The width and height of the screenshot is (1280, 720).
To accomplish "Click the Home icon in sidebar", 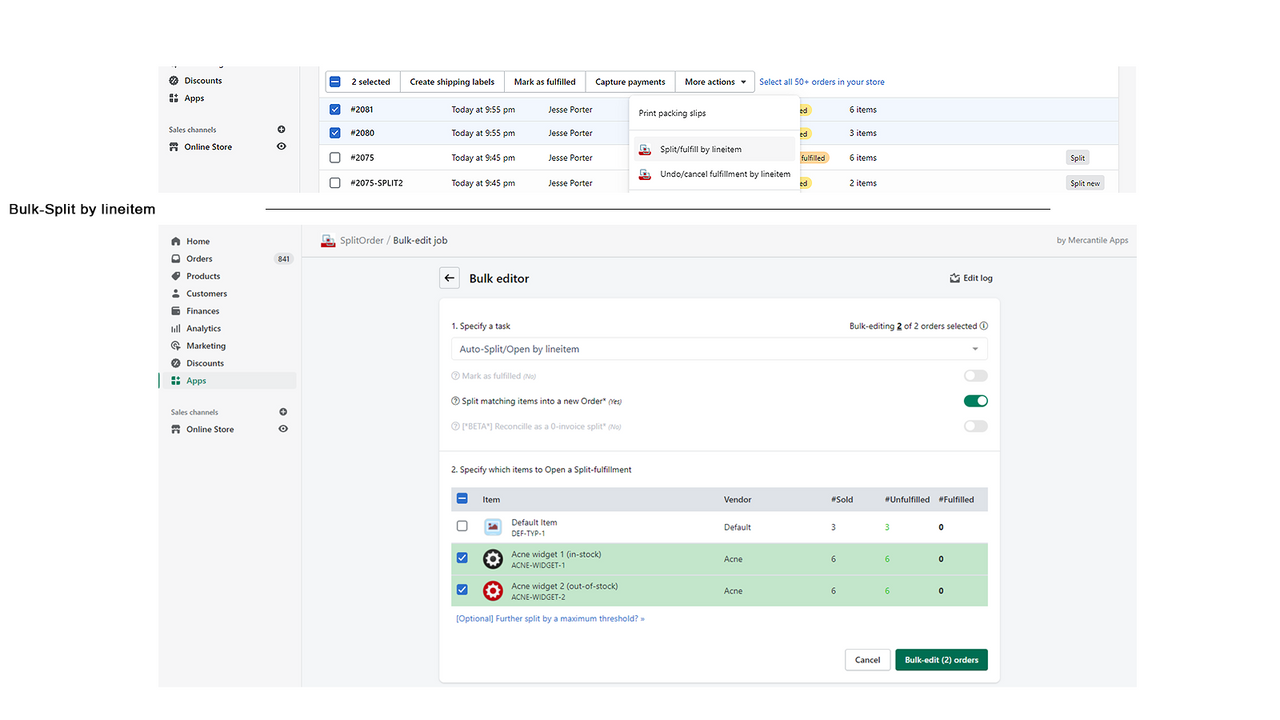I will 176,241.
